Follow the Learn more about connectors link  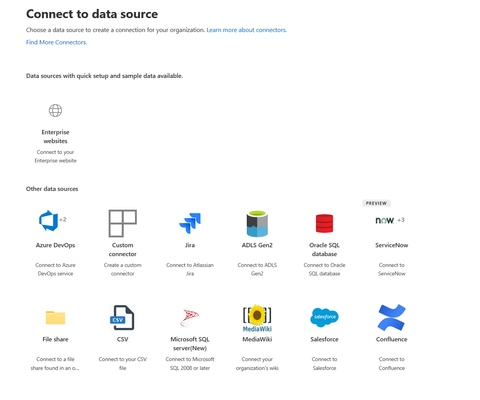click(x=247, y=30)
